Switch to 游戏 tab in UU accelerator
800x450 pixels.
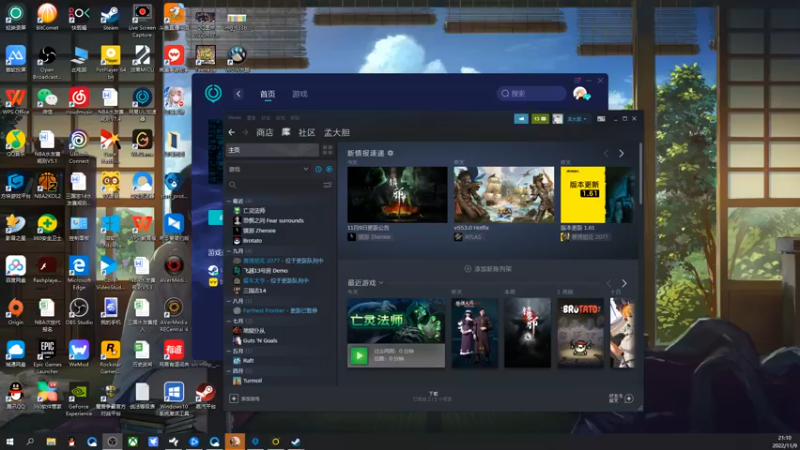[x=299, y=94]
